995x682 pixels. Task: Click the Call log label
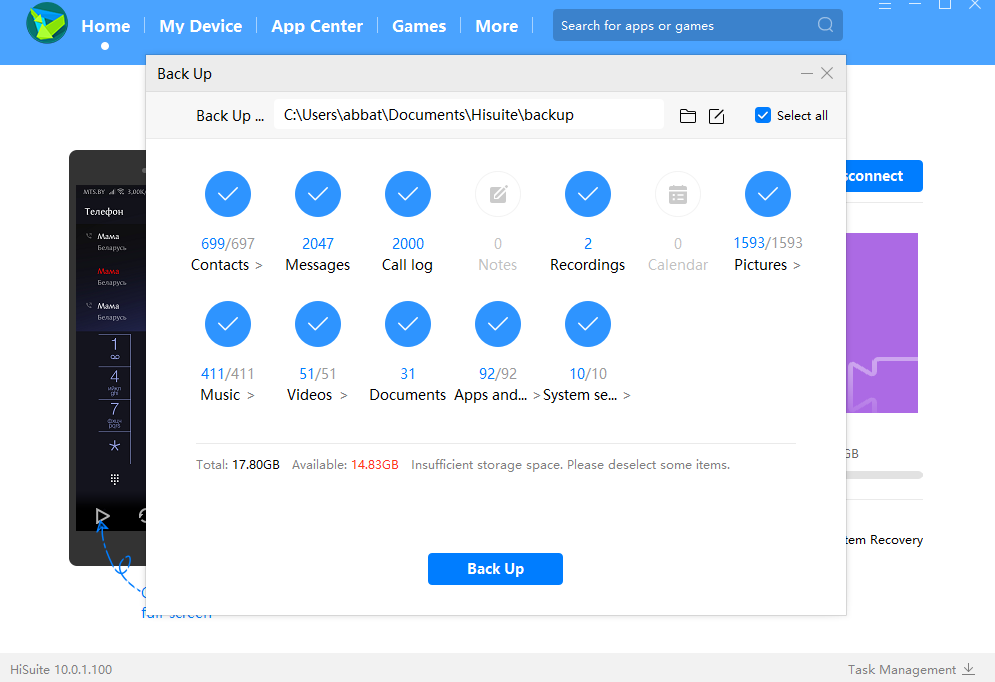click(407, 265)
